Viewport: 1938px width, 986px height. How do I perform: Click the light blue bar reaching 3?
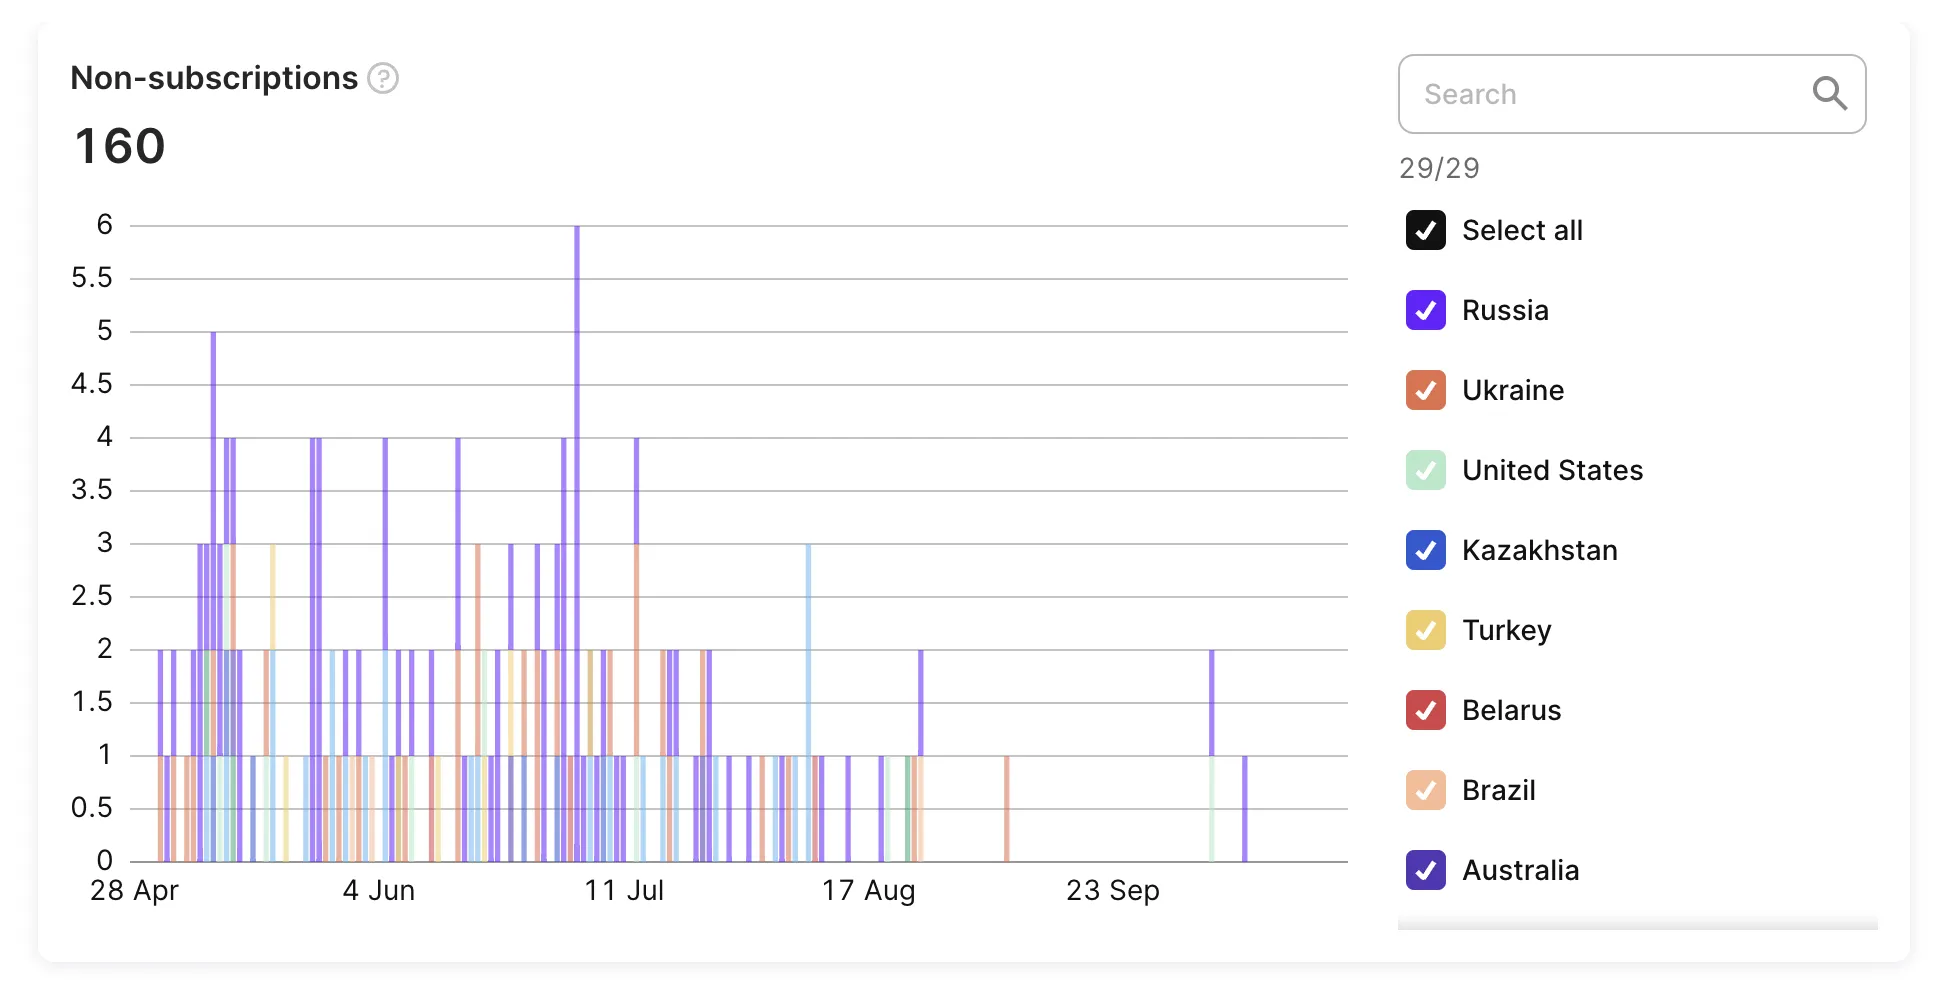pos(808,650)
